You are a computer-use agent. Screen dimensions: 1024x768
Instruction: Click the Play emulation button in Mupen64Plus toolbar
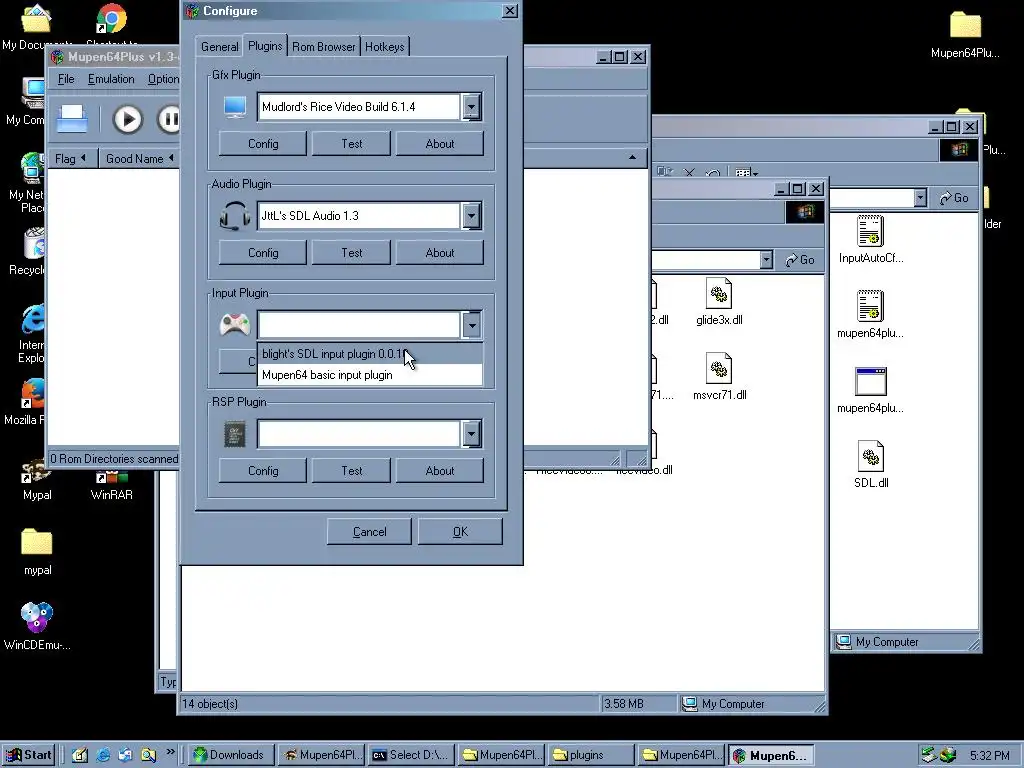127,120
